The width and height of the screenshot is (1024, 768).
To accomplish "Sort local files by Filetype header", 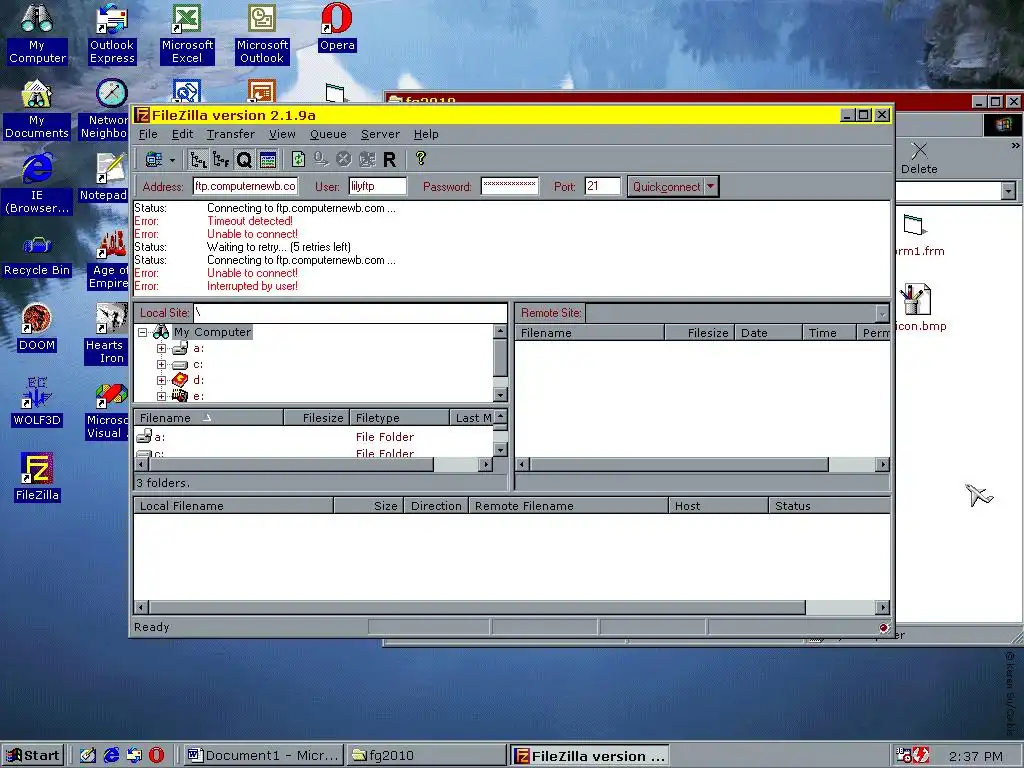I will click(x=400, y=418).
